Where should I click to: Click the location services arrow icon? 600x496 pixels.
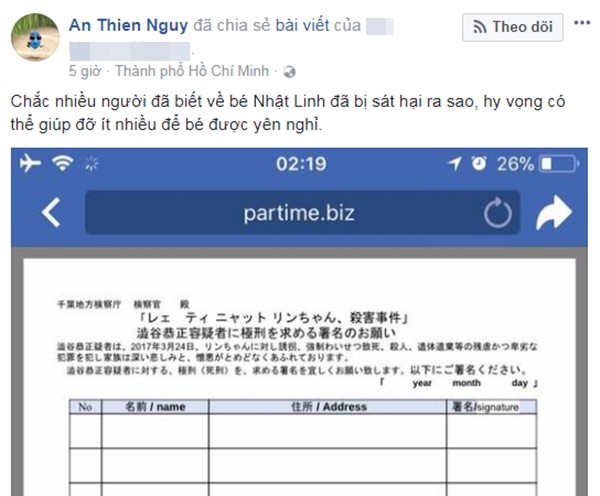click(x=454, y=163)
